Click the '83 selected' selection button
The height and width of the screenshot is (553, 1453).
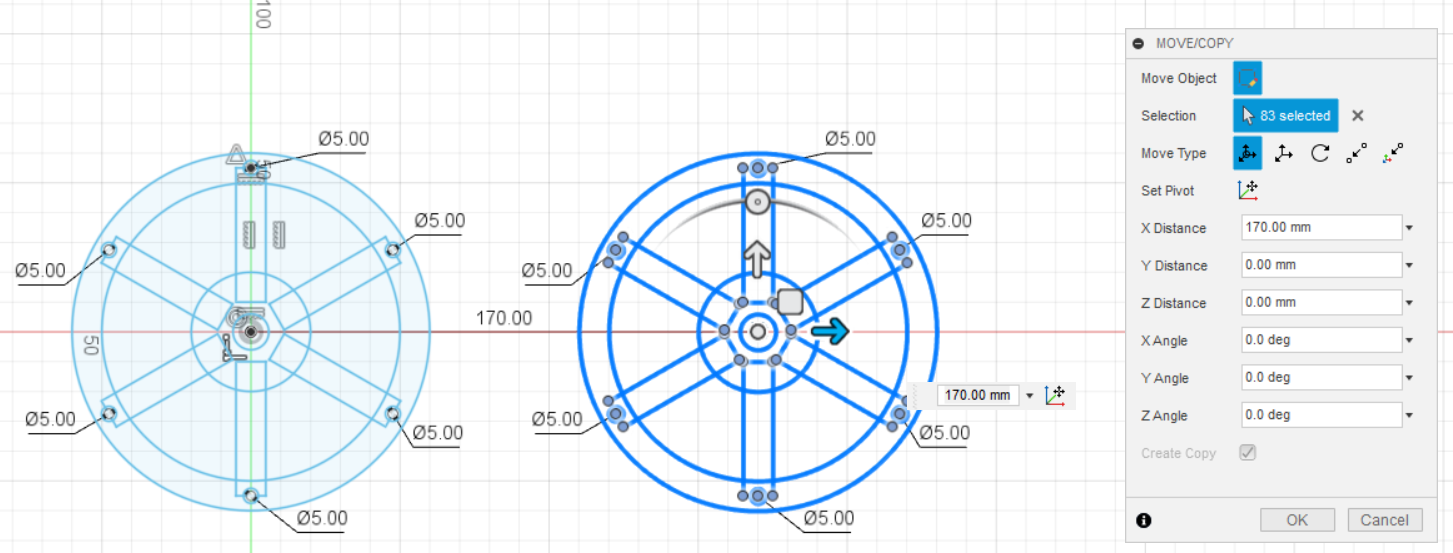(1285, 116)
